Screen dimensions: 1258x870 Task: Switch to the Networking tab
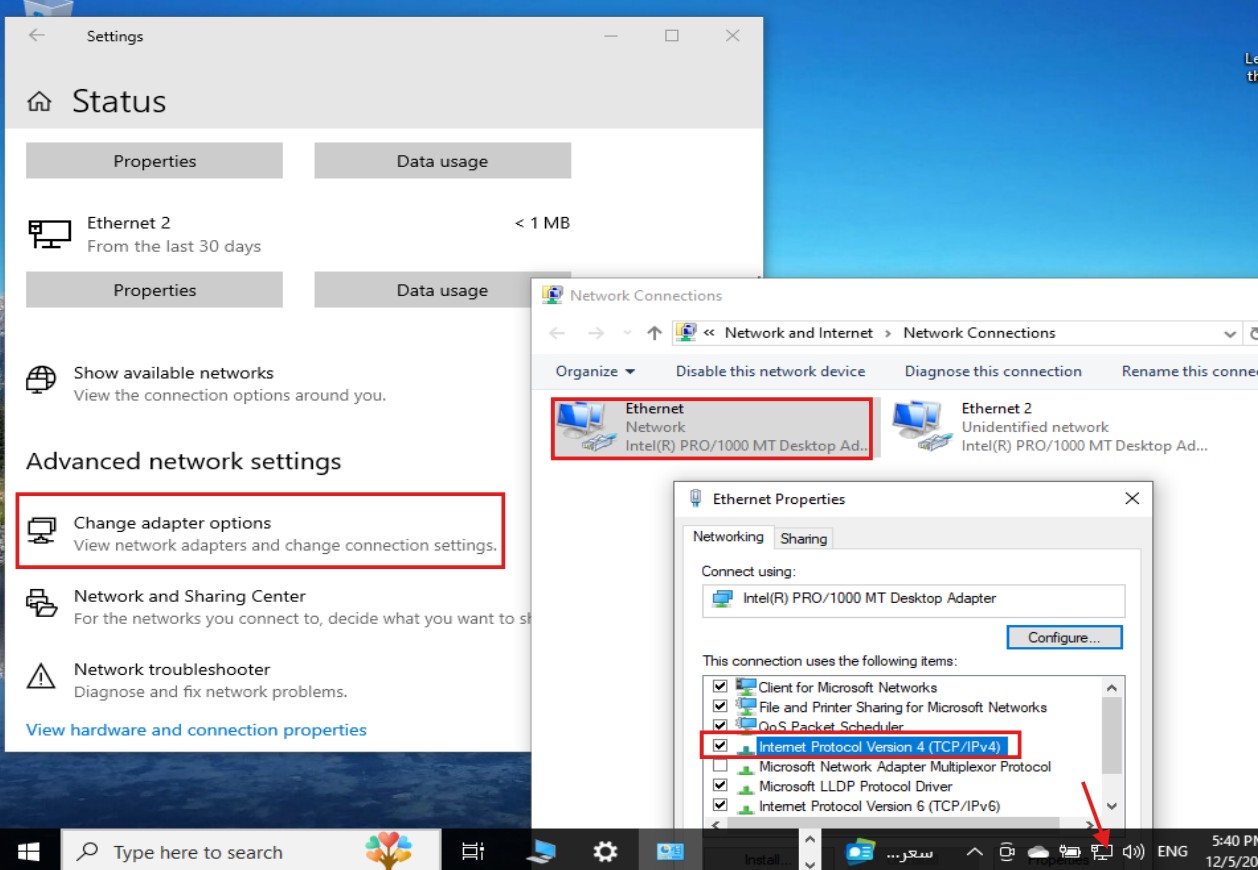pos(728,537)
